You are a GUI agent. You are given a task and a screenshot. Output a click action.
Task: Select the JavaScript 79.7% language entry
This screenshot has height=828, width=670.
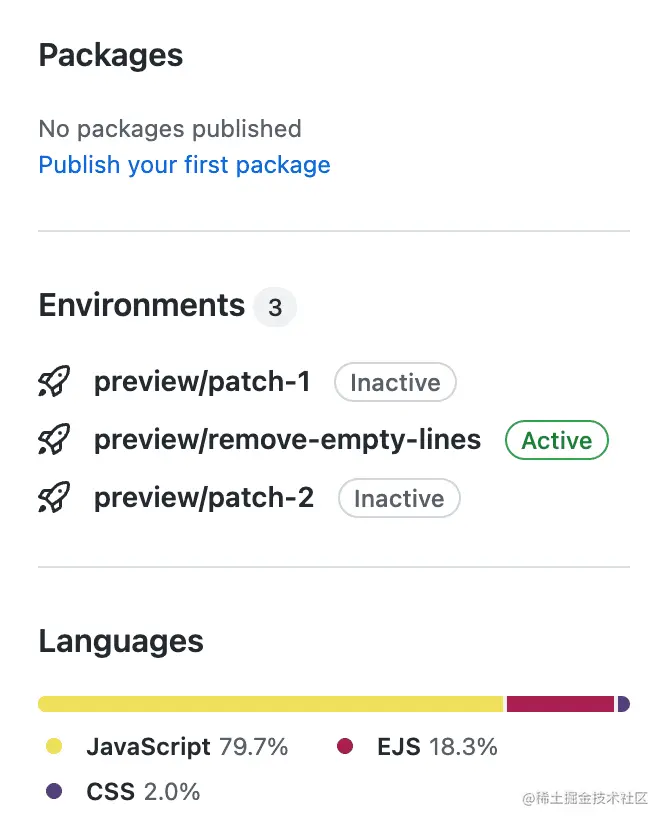tap(187, 747)
